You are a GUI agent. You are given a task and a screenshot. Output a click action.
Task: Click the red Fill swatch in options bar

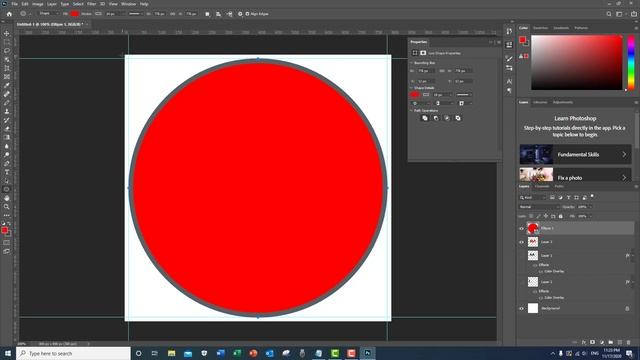pos(75,14)
